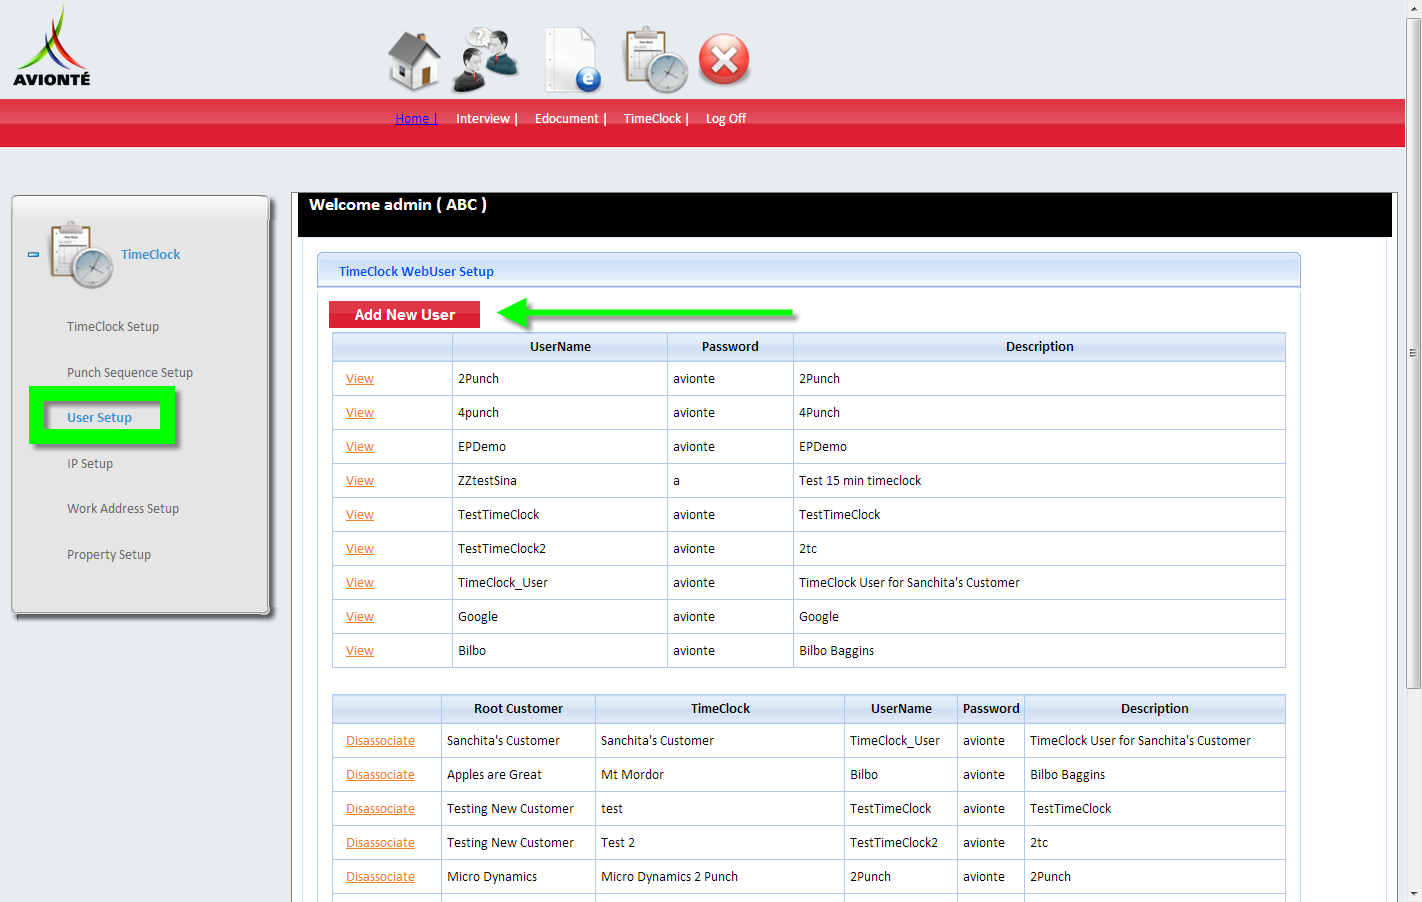
Task: Open the Home menu link
Action: (x=416, y=118)
